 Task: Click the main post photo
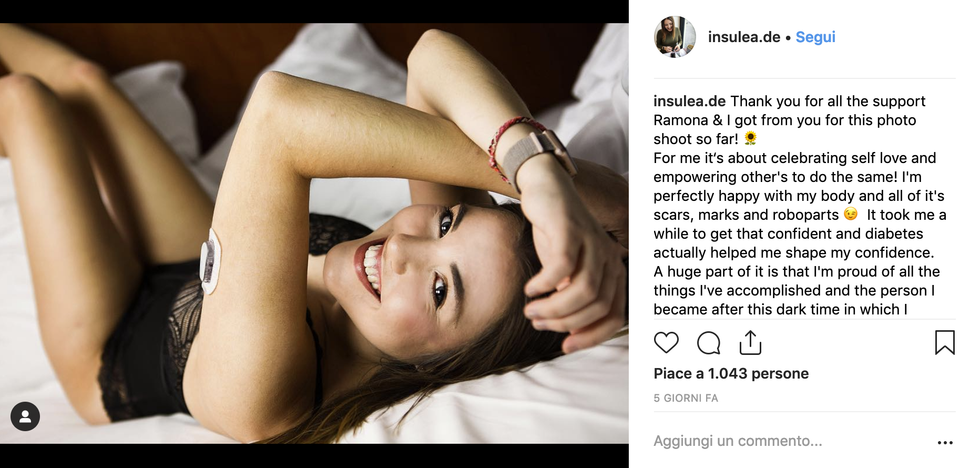click(x=314, y=233)
